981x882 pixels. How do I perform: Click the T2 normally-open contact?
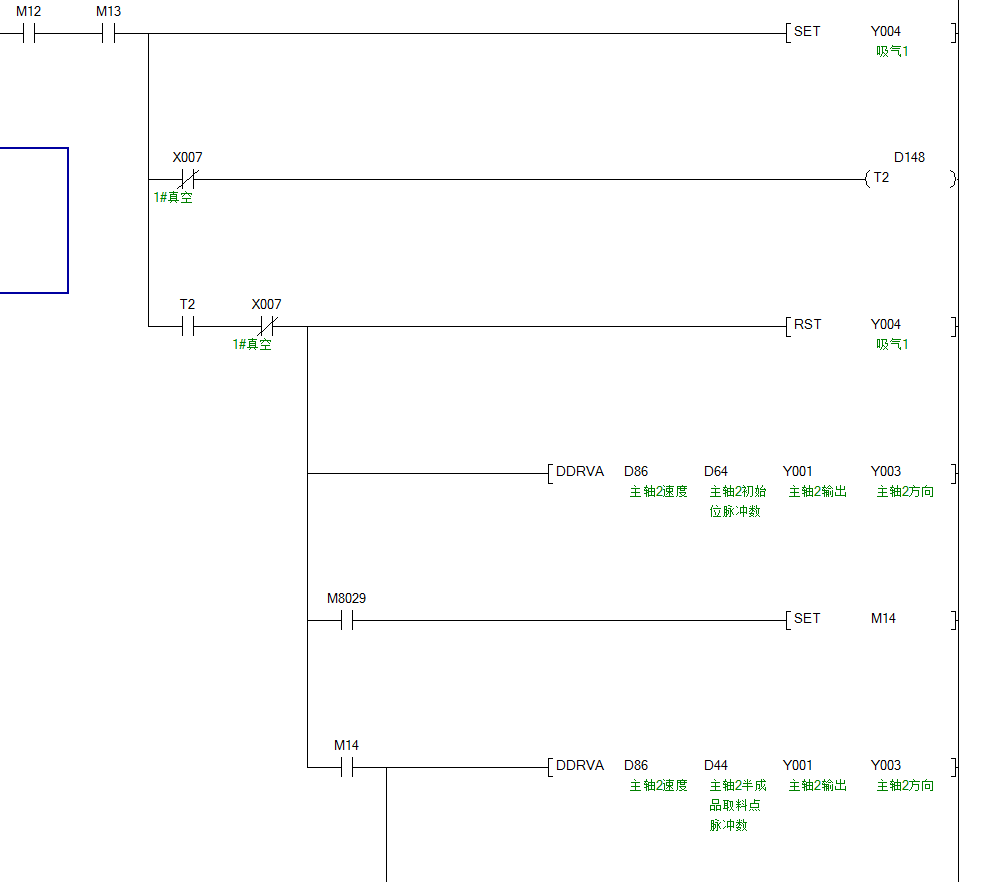(187, 326)
